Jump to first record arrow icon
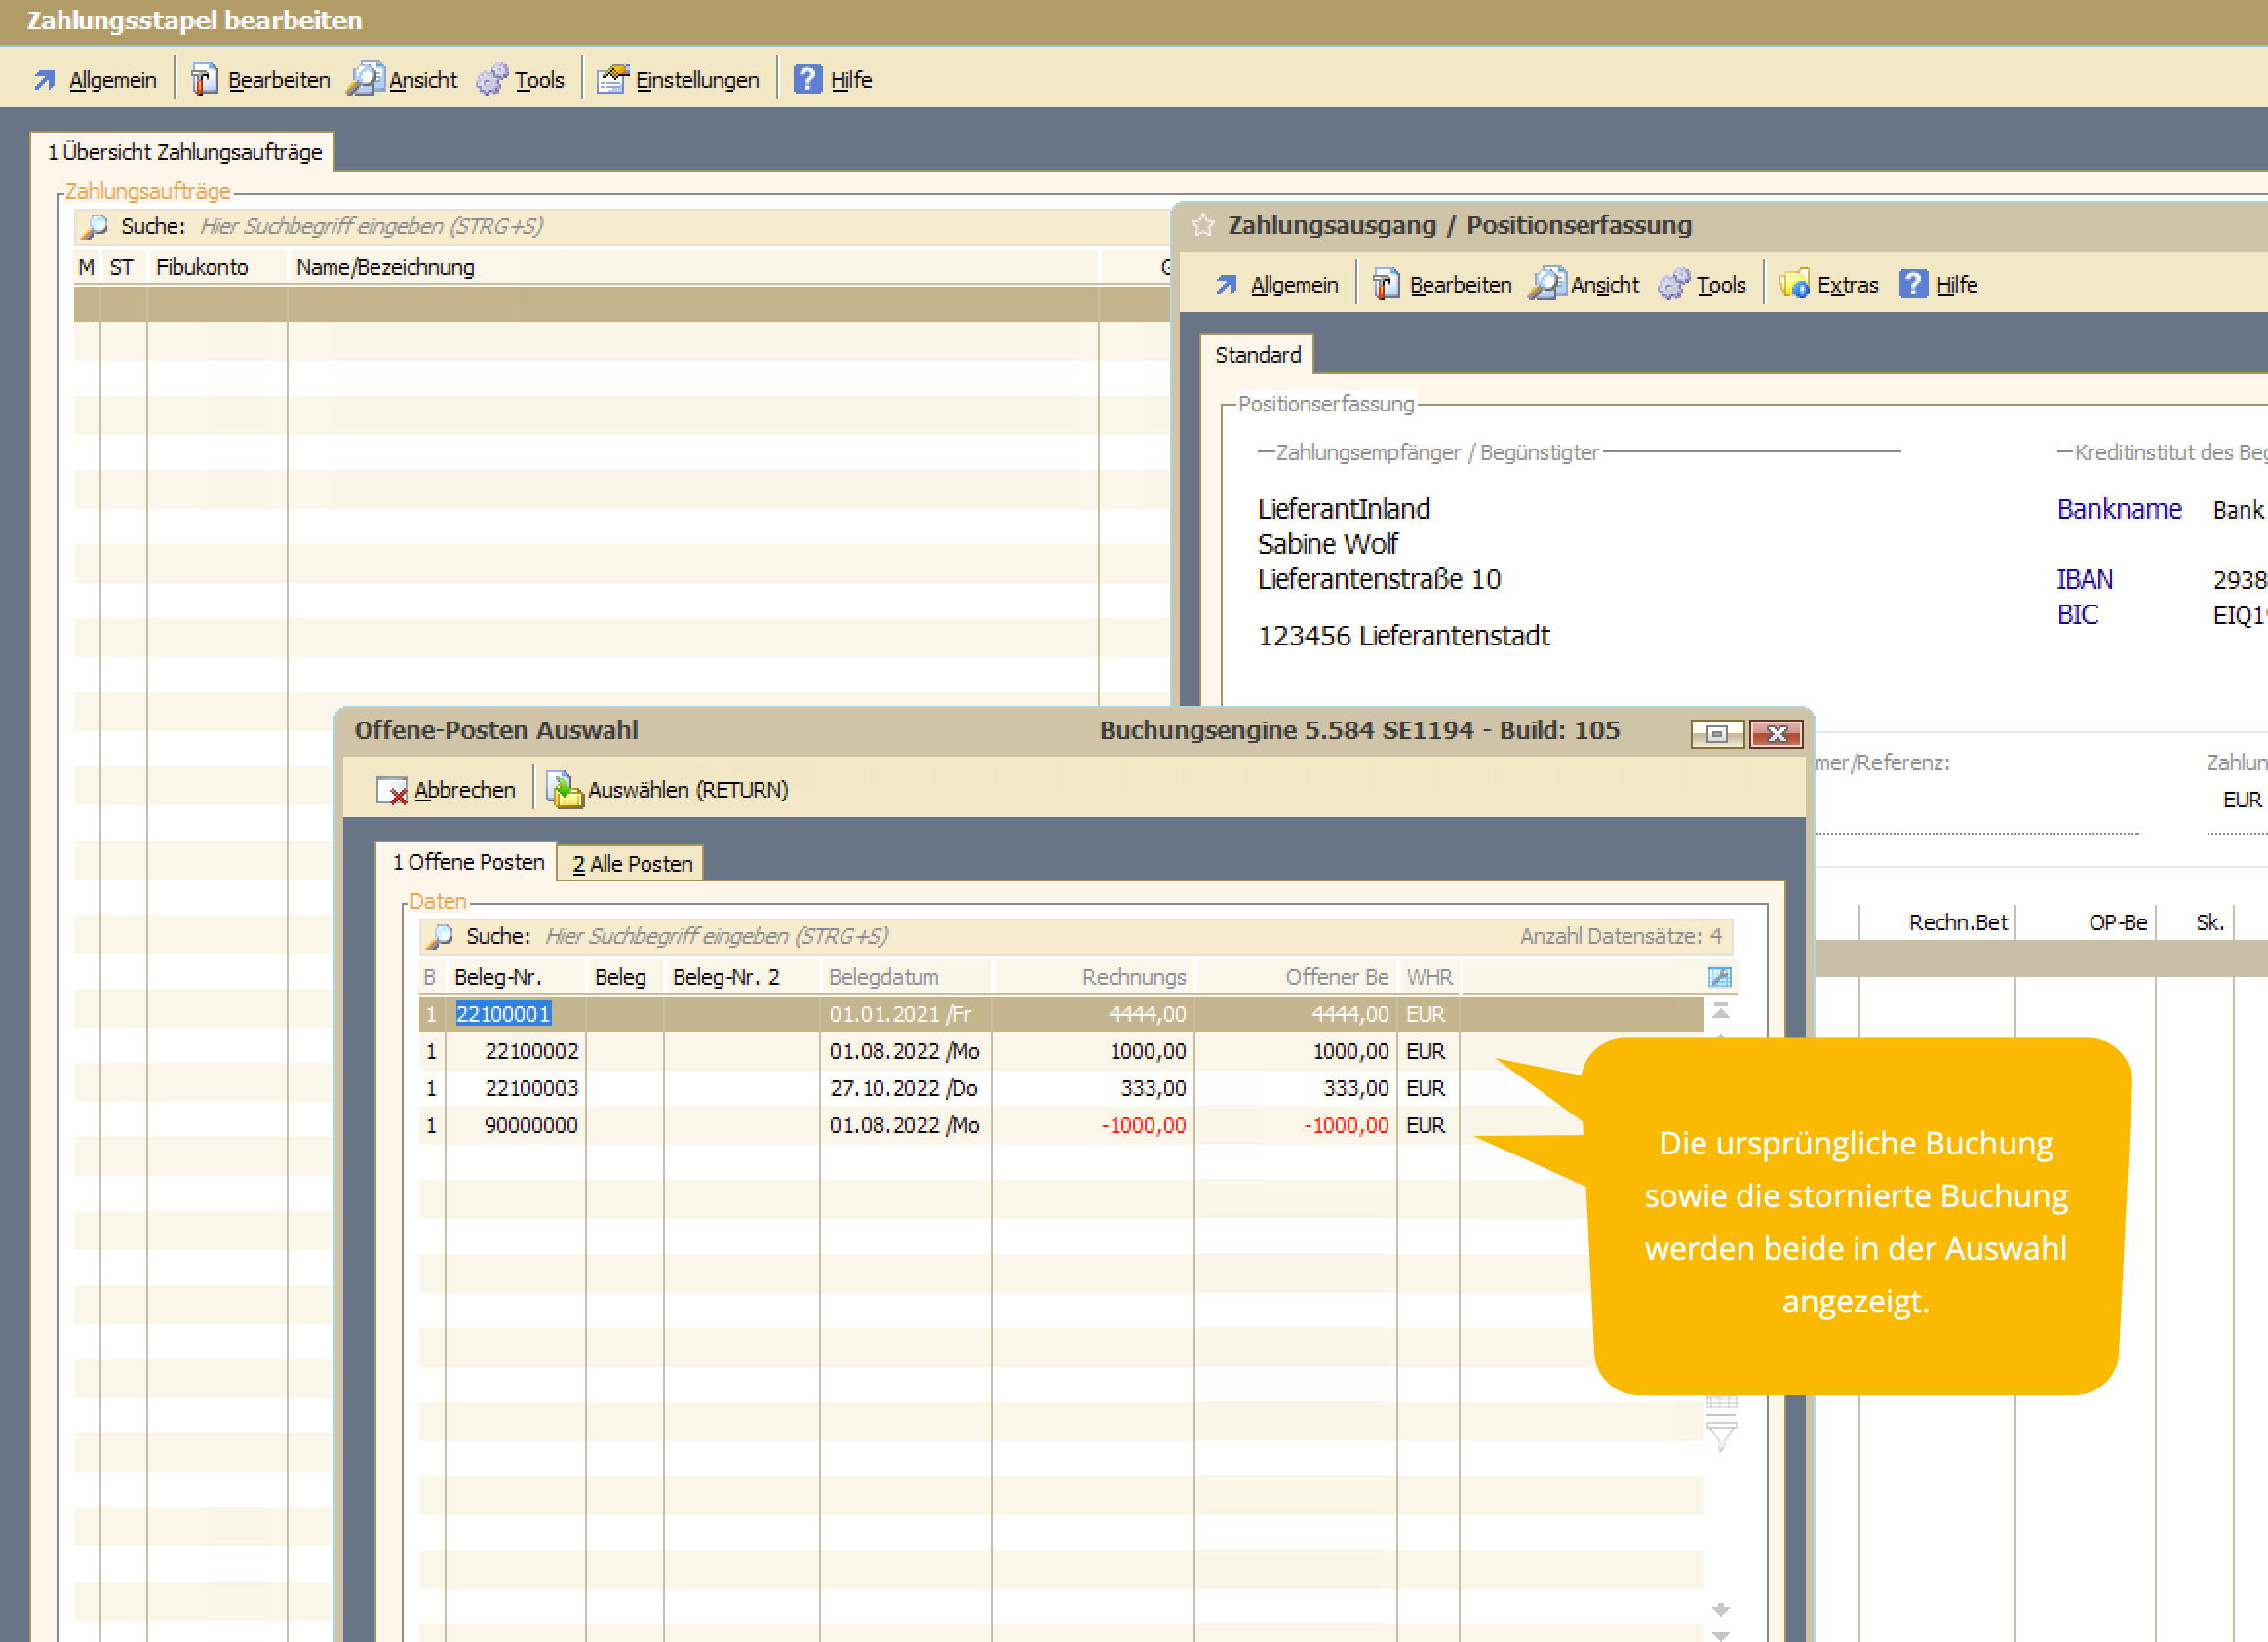2268x1642 pixels. 1721,1011
